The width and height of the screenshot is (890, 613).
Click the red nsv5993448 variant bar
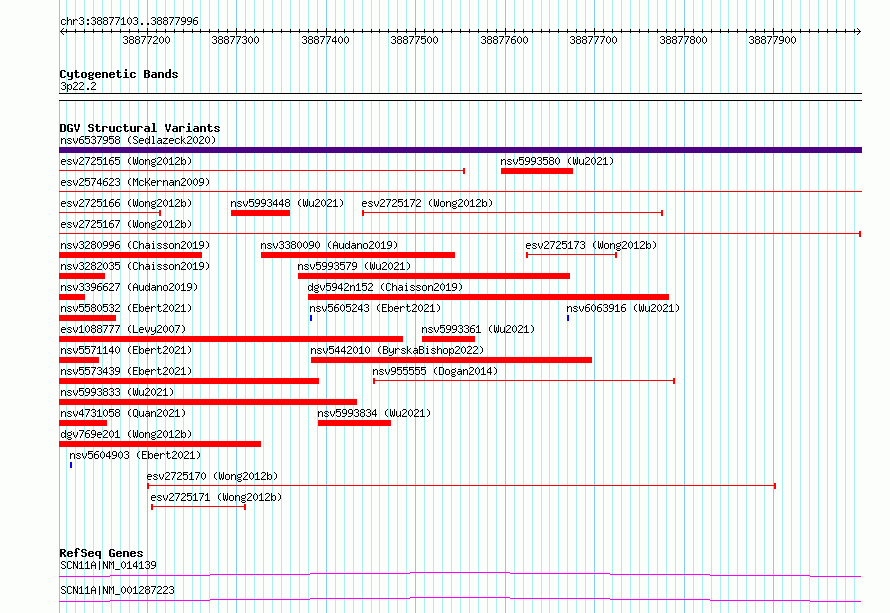point(261,213)
